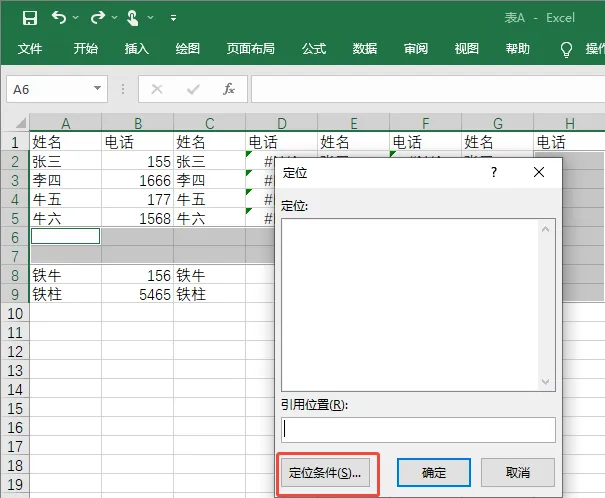Click the Save icon in quick access toolbar
Viewport: 605px width, 498px height.
(30, 18)
